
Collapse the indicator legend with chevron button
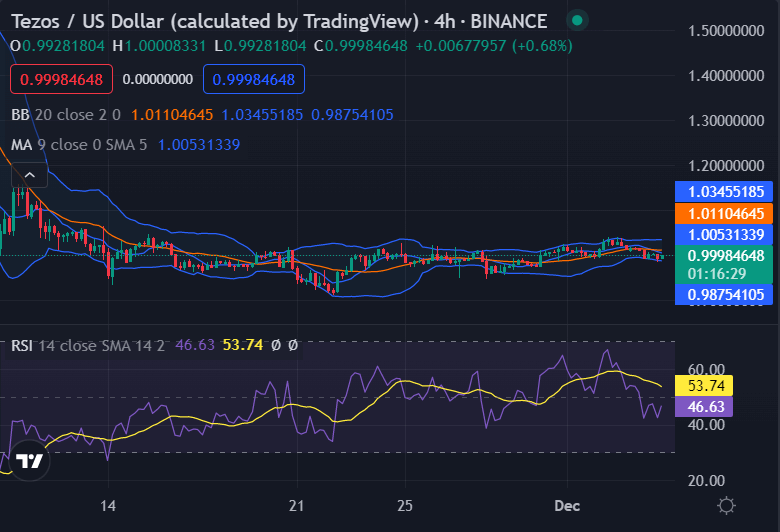tap(29, 175)
